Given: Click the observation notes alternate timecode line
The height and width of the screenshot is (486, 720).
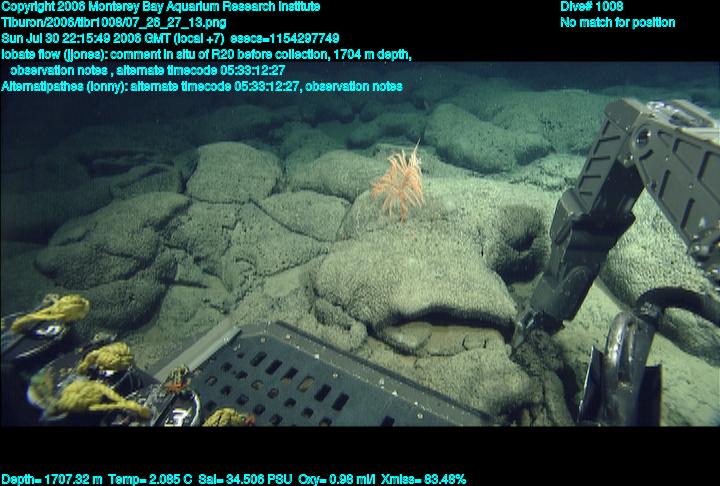Looking at the screenshot, I should click(x=148, y=70).
